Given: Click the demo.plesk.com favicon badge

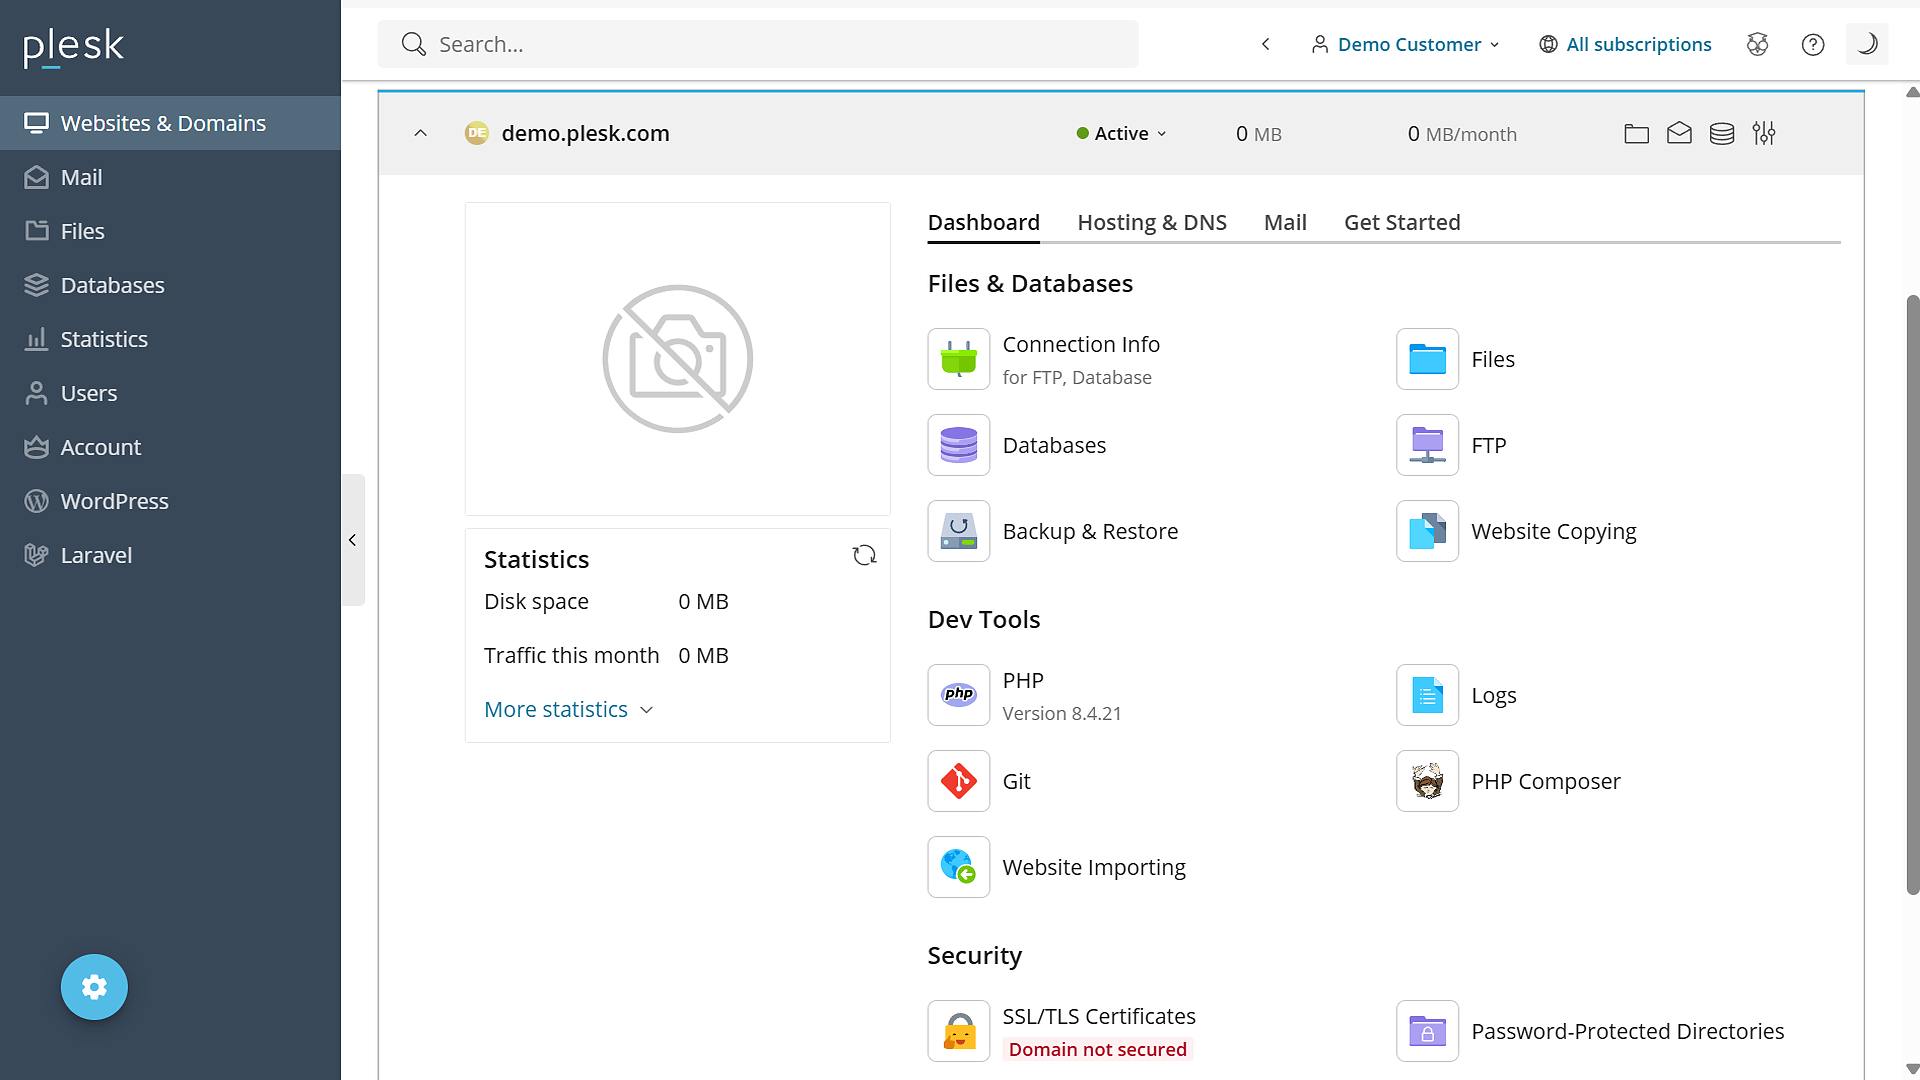Looking at the screenshot, I should (477, 133).
